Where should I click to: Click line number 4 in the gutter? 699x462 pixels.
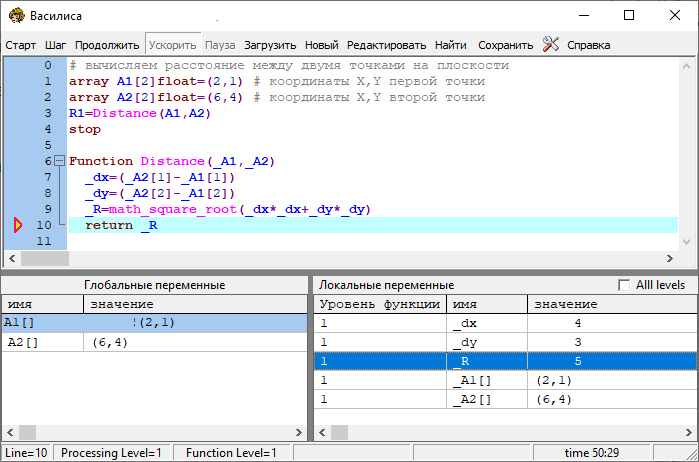click(x=47, y=129)
